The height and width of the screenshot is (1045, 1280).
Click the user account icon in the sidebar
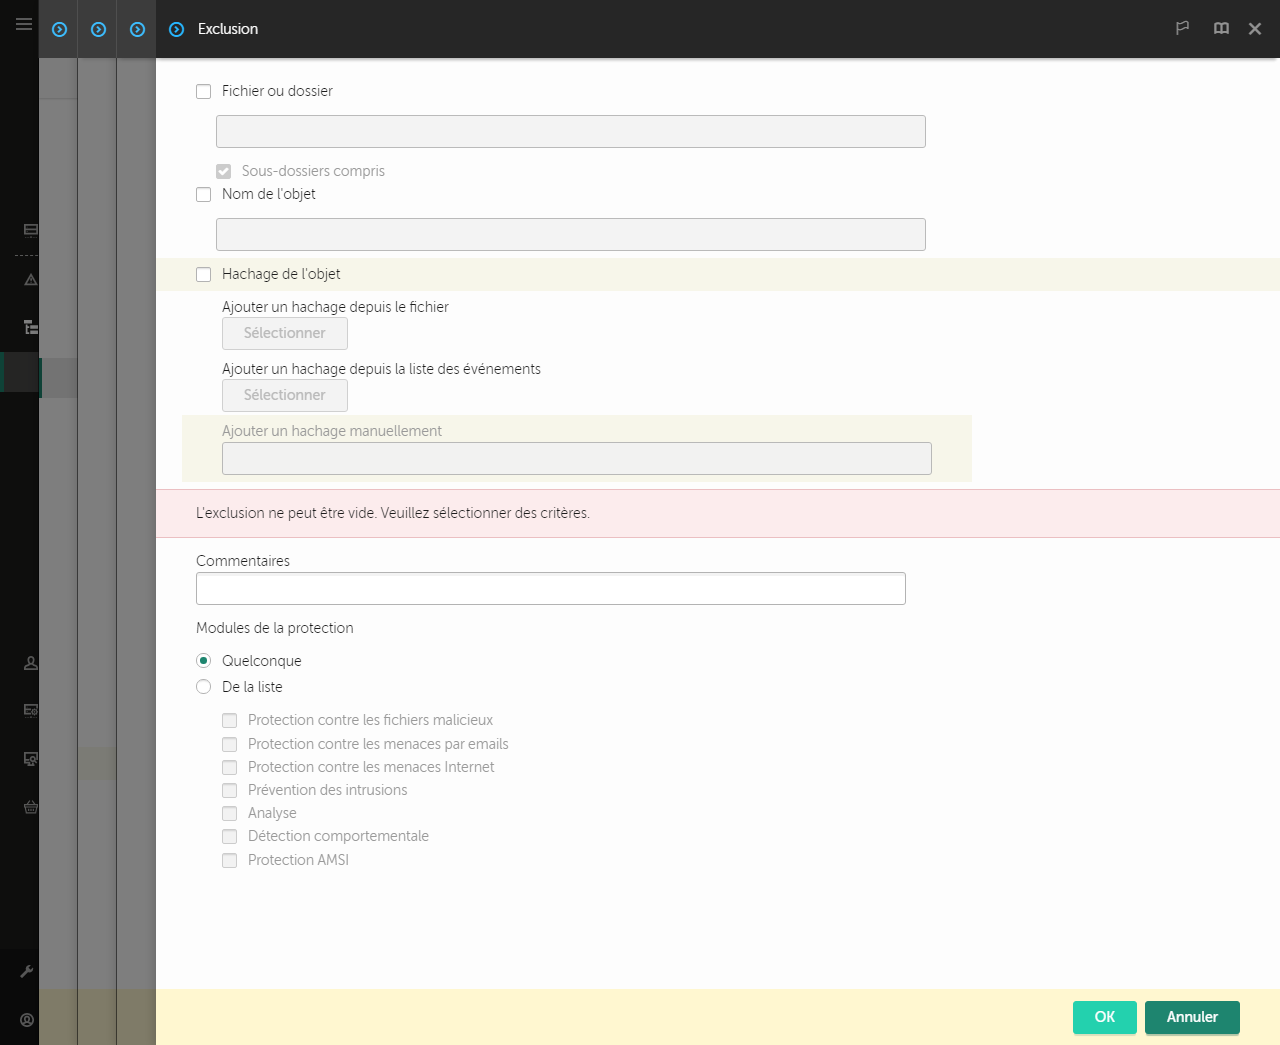click(30, 663)
